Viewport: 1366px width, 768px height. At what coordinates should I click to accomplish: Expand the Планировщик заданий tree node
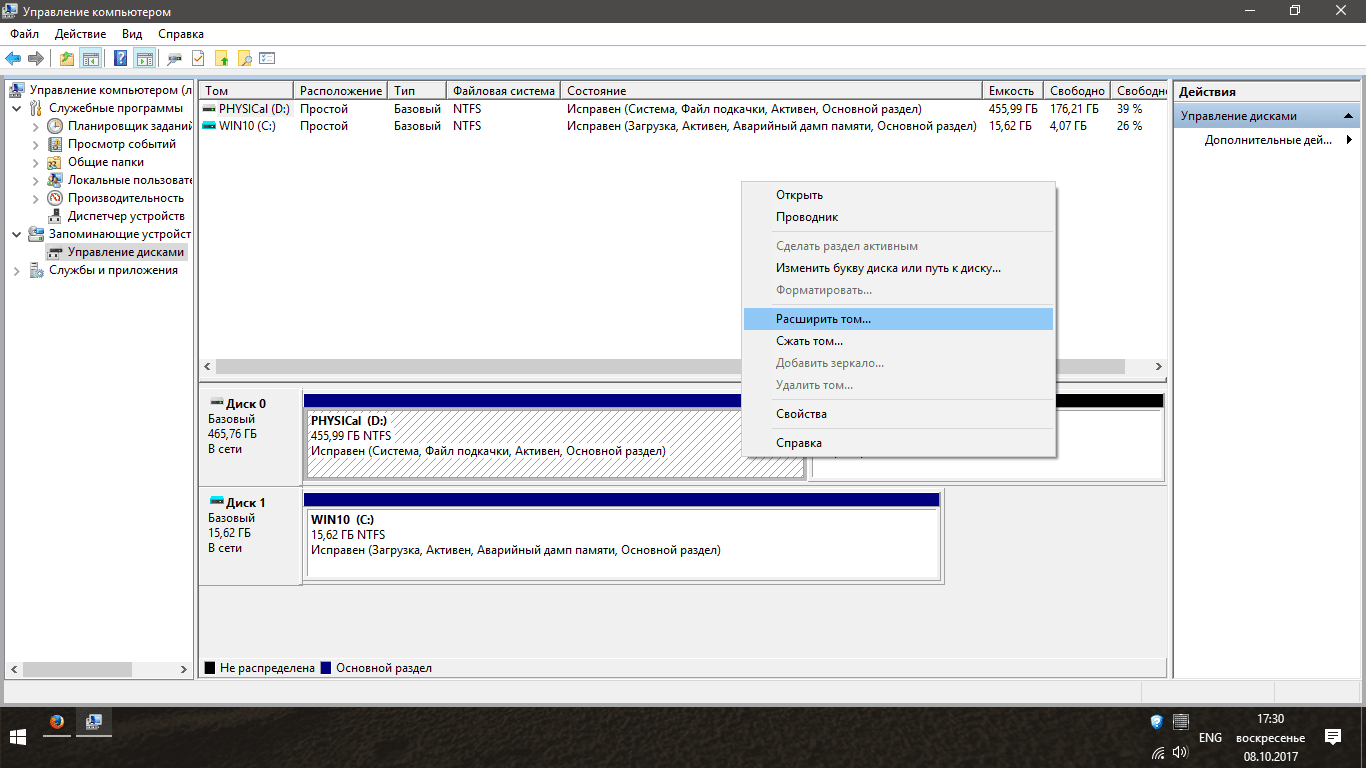click(x=36, y=126)
